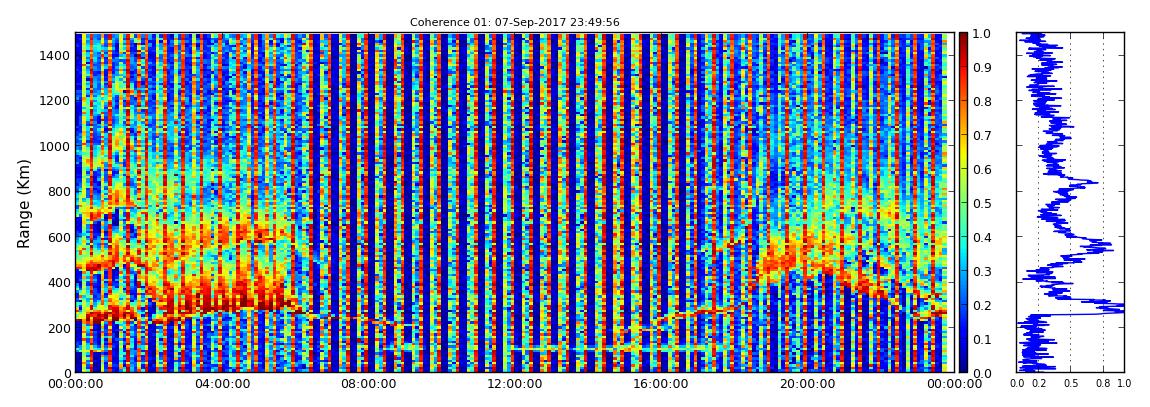Click the plot title 'Coherence 01: 07-Sep-2017 23:49:56'
The width and height of the screenshot is (1150, 407).
point(514,22)
